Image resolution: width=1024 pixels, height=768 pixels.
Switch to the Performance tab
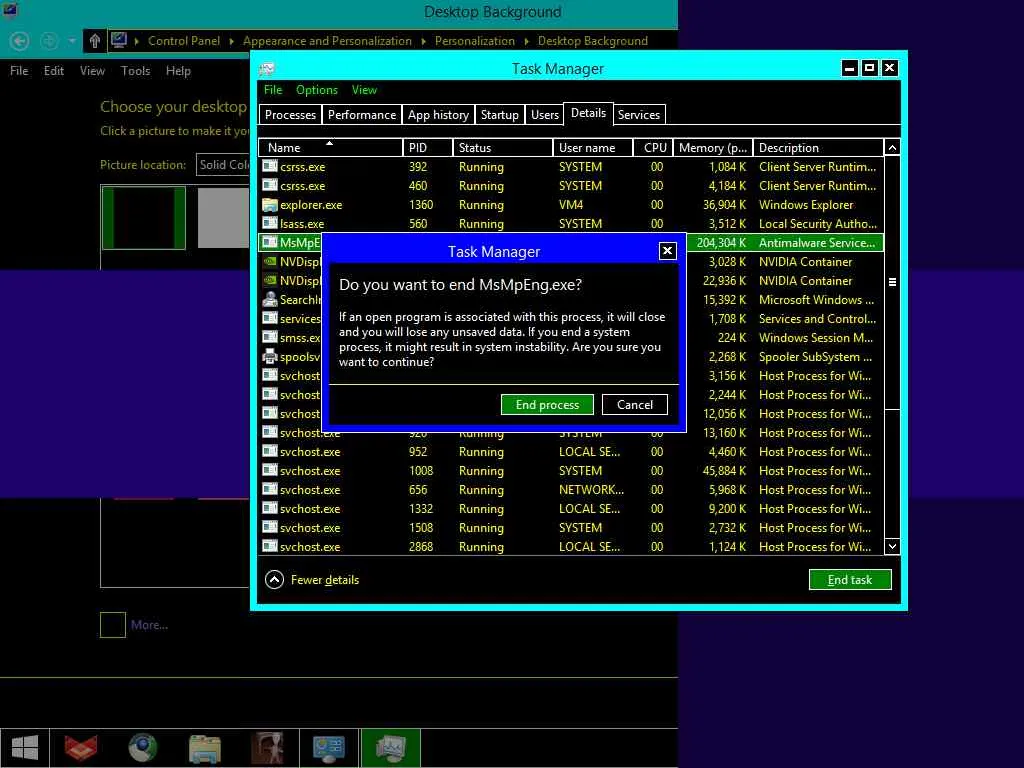[x=362, y=114]
